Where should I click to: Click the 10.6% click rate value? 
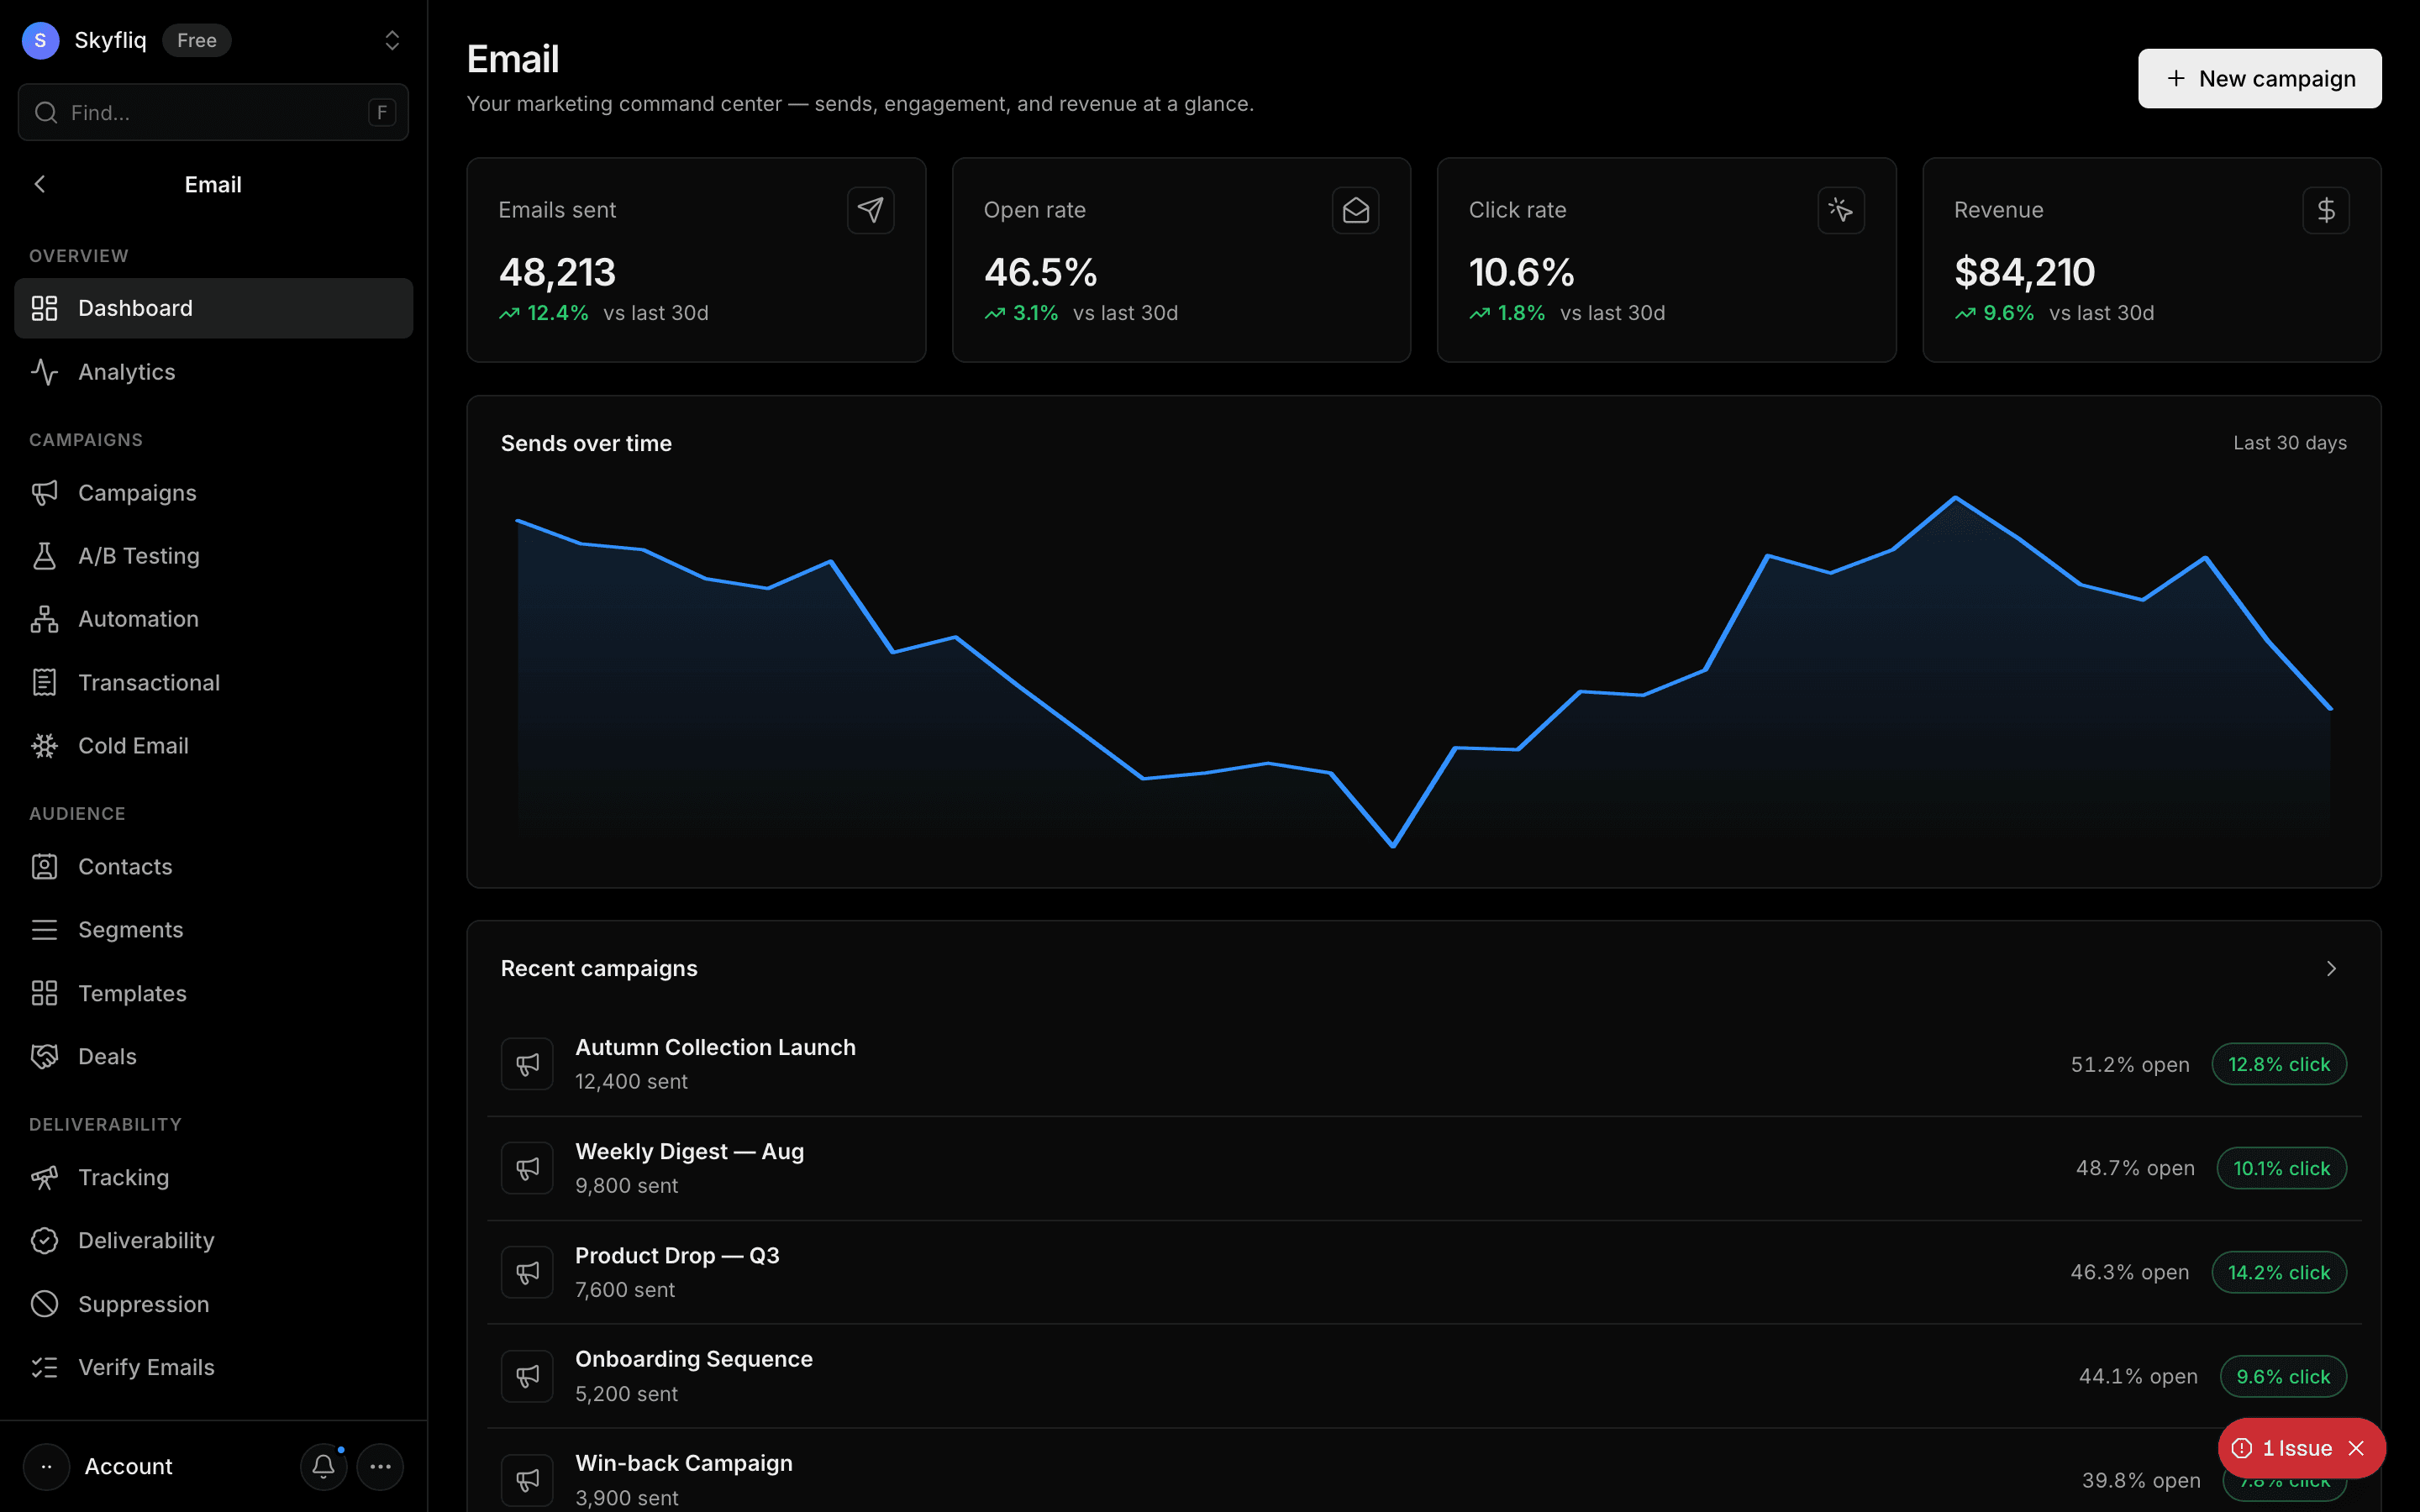click(1521, 272)
